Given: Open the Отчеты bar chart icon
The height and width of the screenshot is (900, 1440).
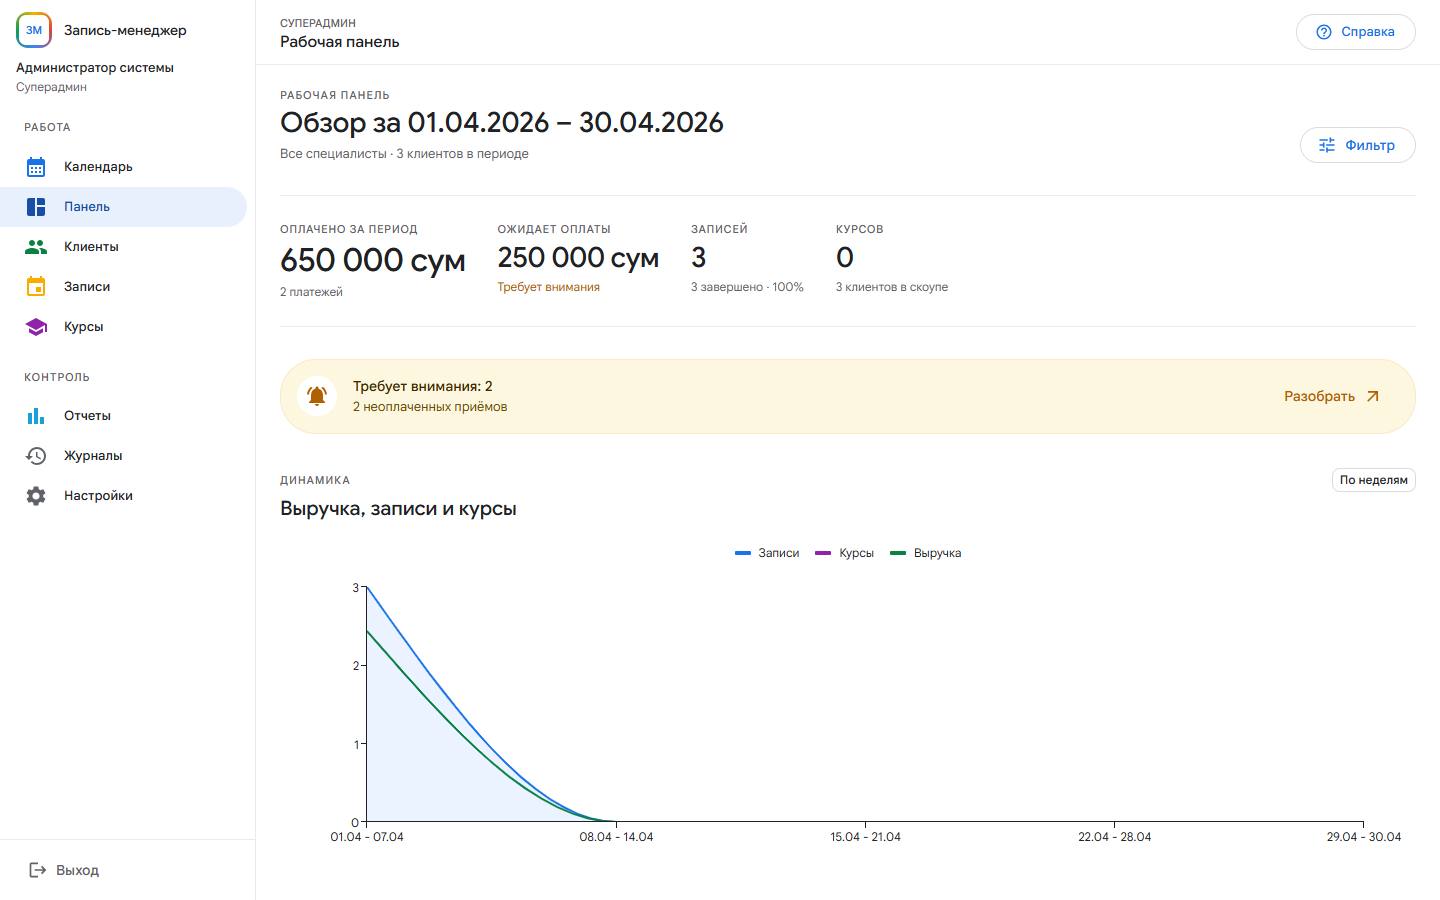Looking at the screenshot, I should [36, 416].
